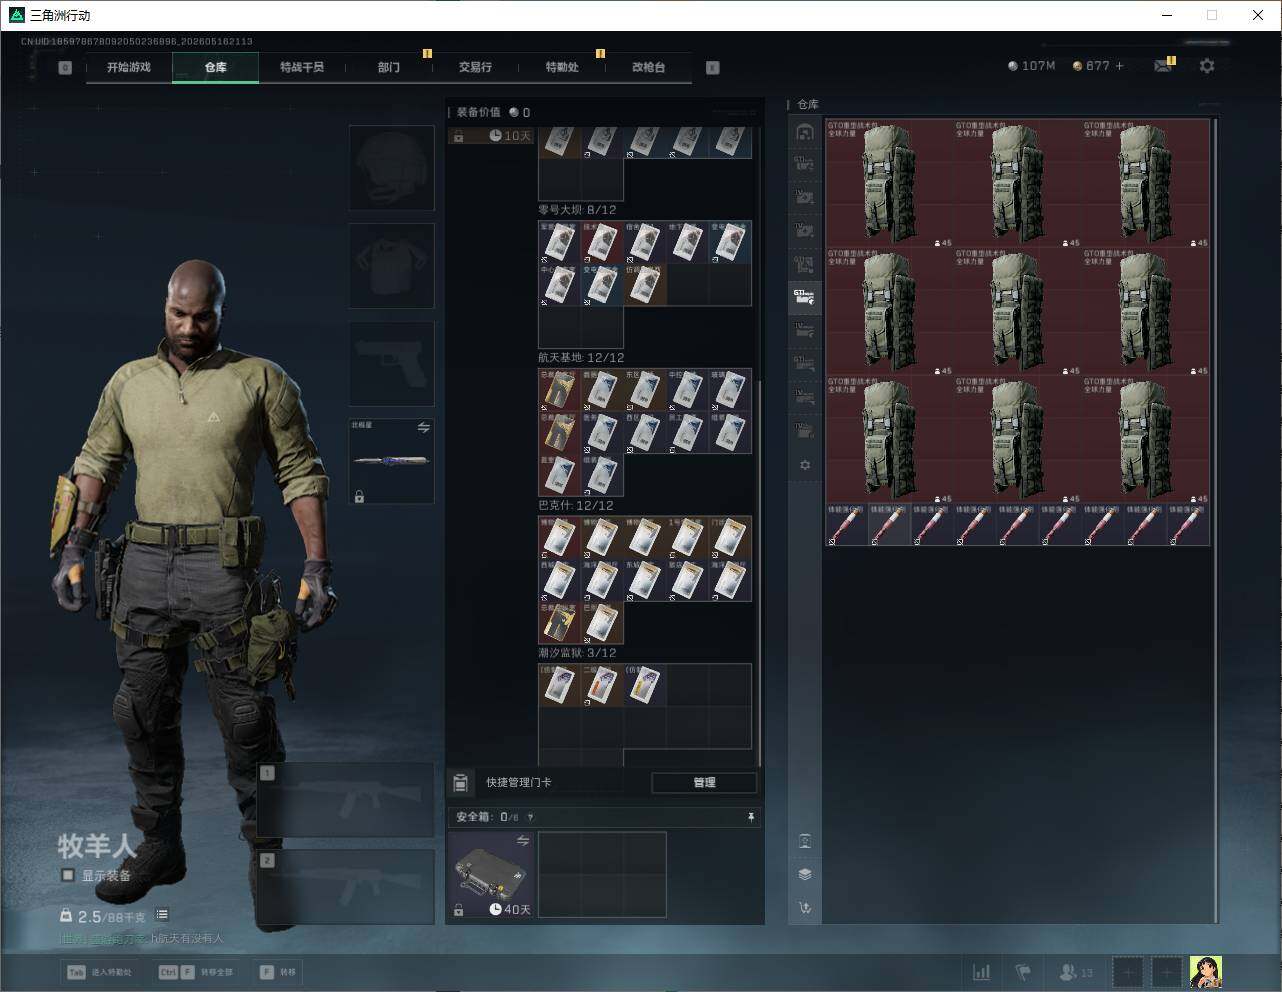The height and width of the screenshot is (992, 1282).
Task: Switch to the 开始游戏 tab
Action: [129, 67]
